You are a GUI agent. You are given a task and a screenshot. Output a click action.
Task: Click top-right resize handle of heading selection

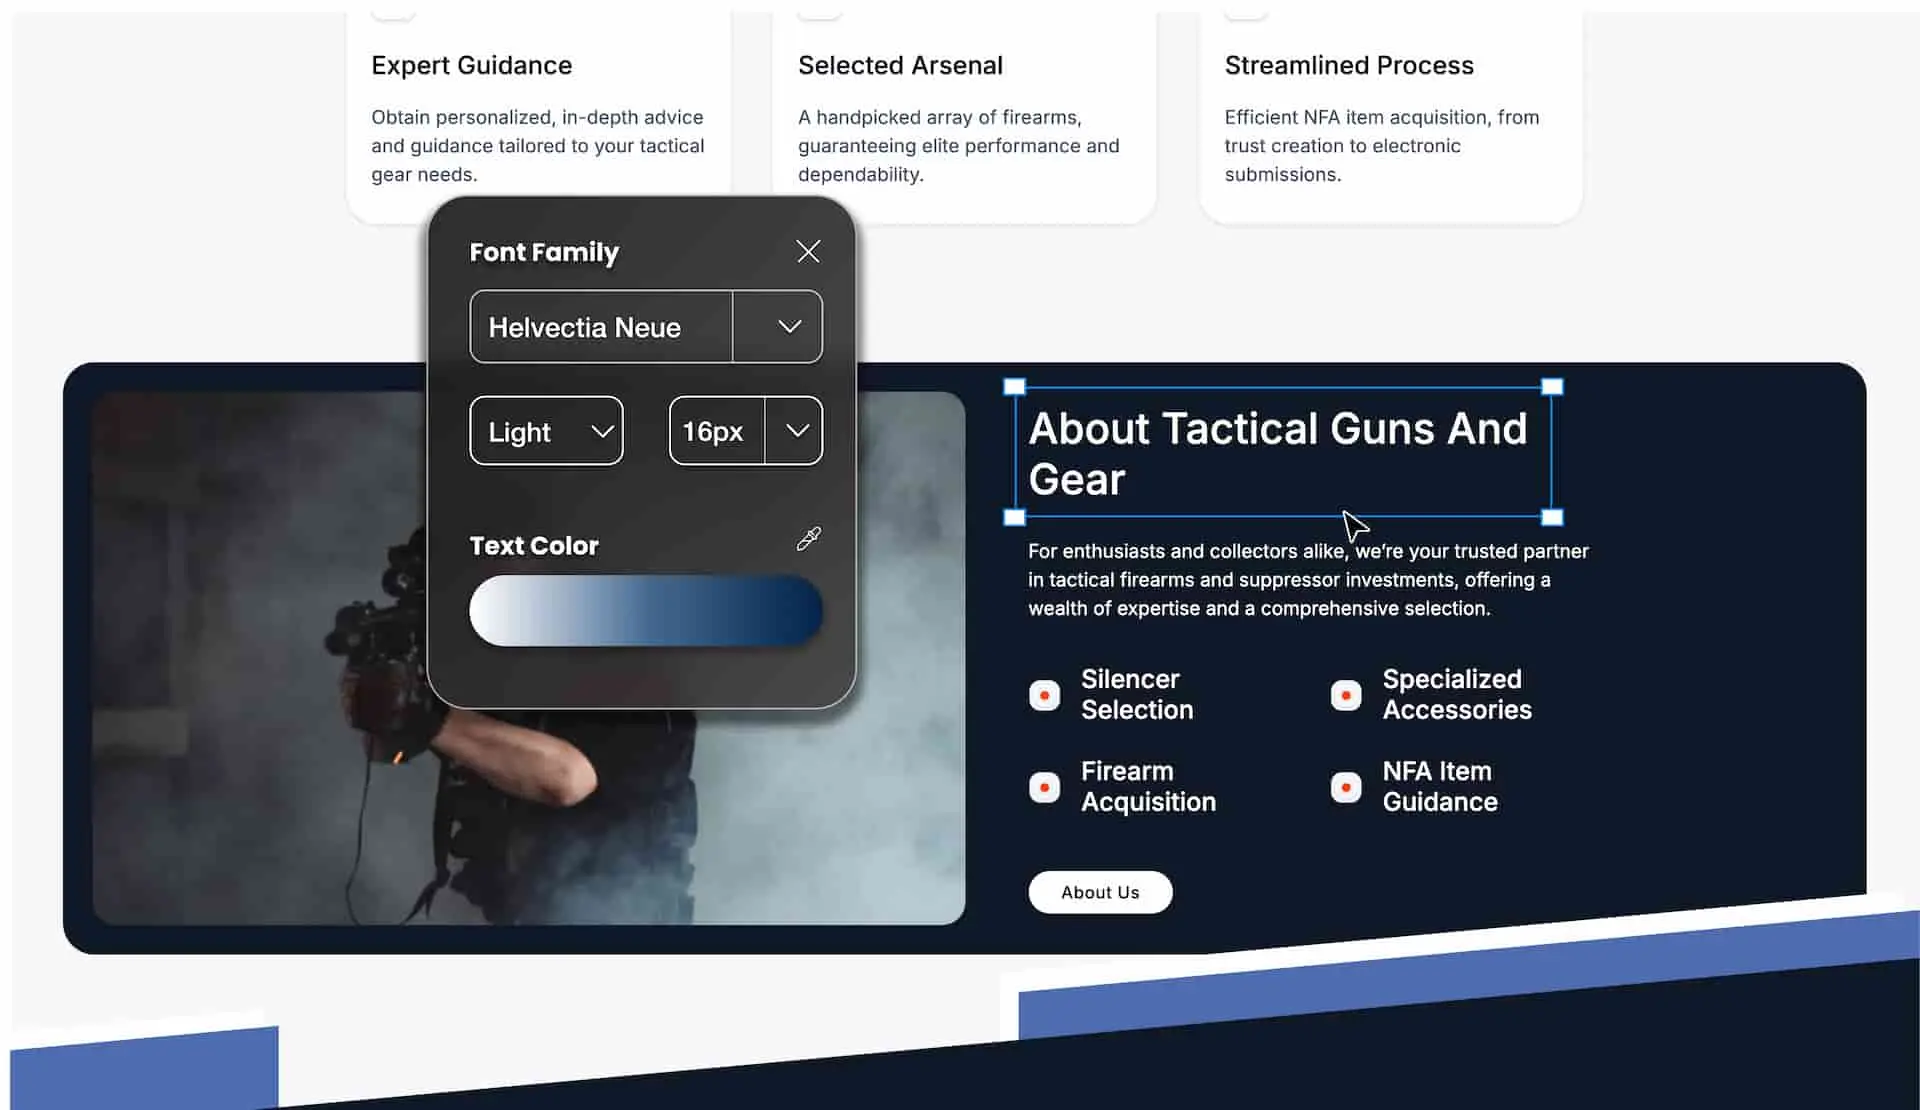point(1552,387)
